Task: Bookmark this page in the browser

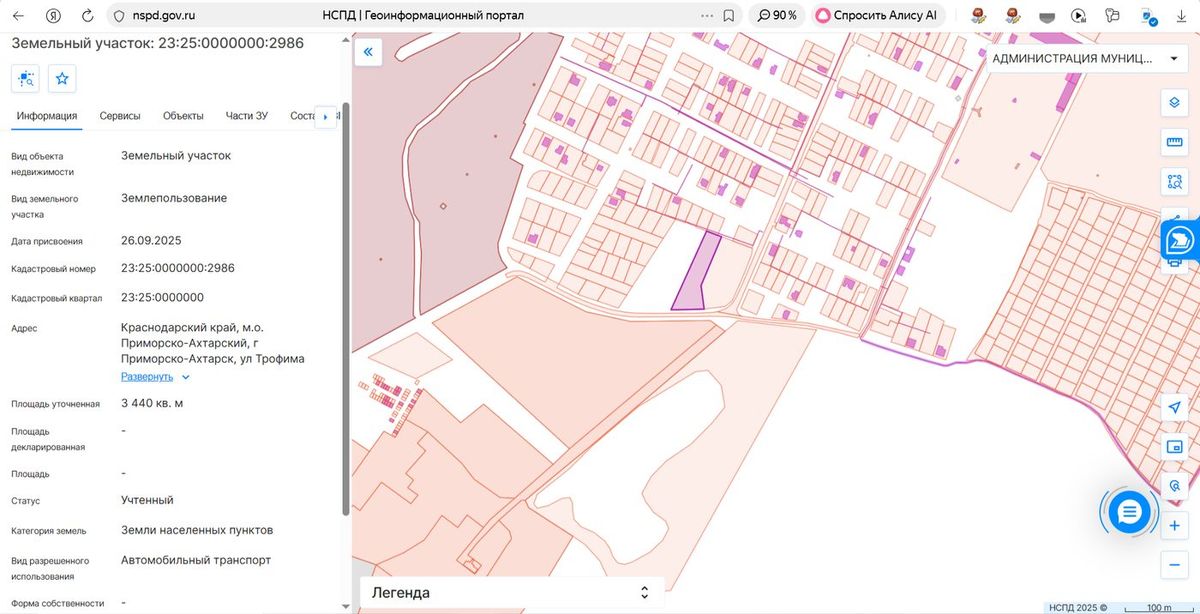Action: (x=728, y=16)
